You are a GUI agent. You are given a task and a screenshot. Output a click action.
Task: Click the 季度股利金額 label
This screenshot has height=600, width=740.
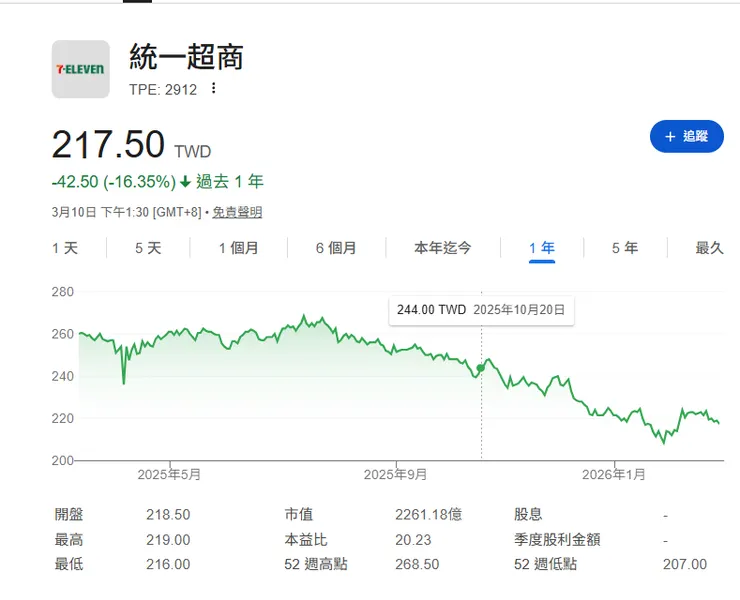click(x=557, y=539)
